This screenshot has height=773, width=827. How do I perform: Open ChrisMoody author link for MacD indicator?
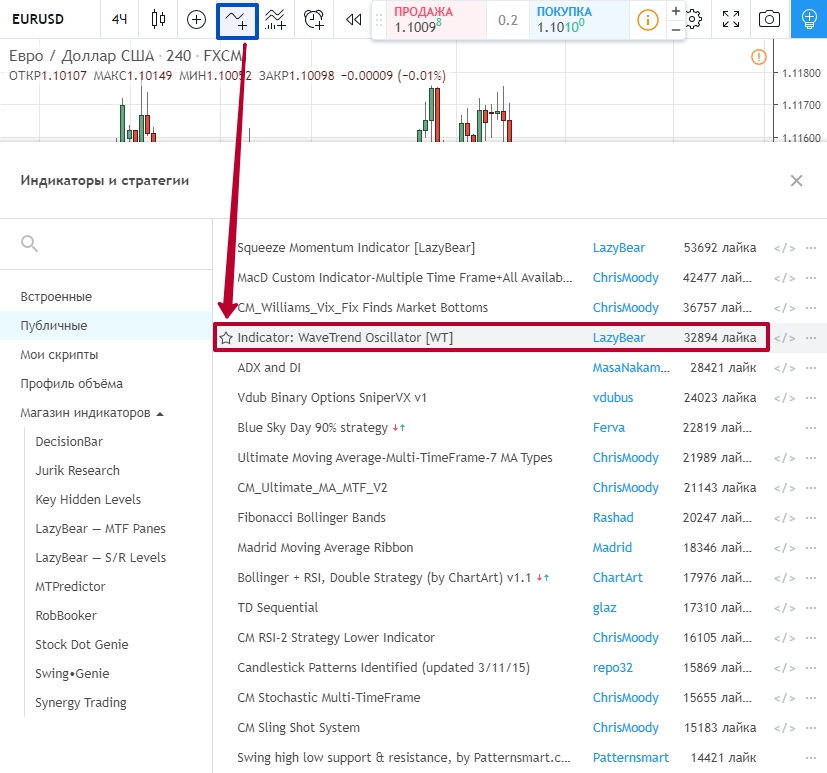point(625,278)
